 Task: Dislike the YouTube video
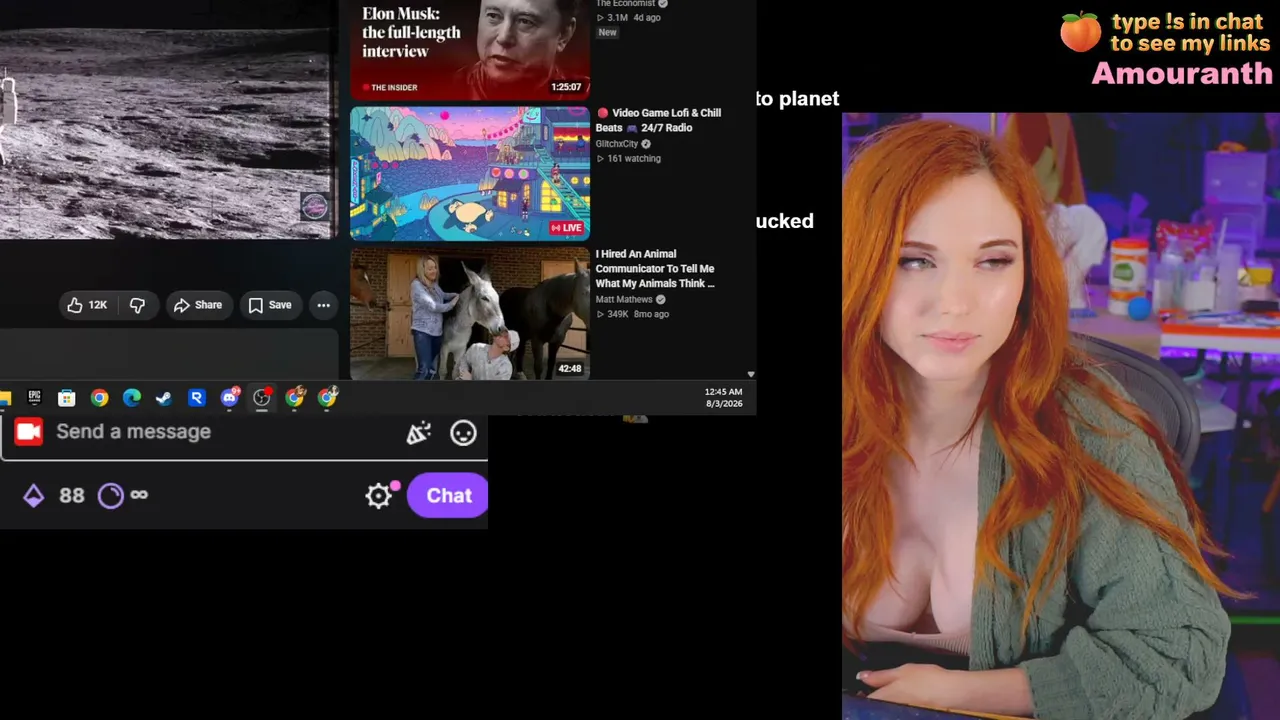[137, 305]
